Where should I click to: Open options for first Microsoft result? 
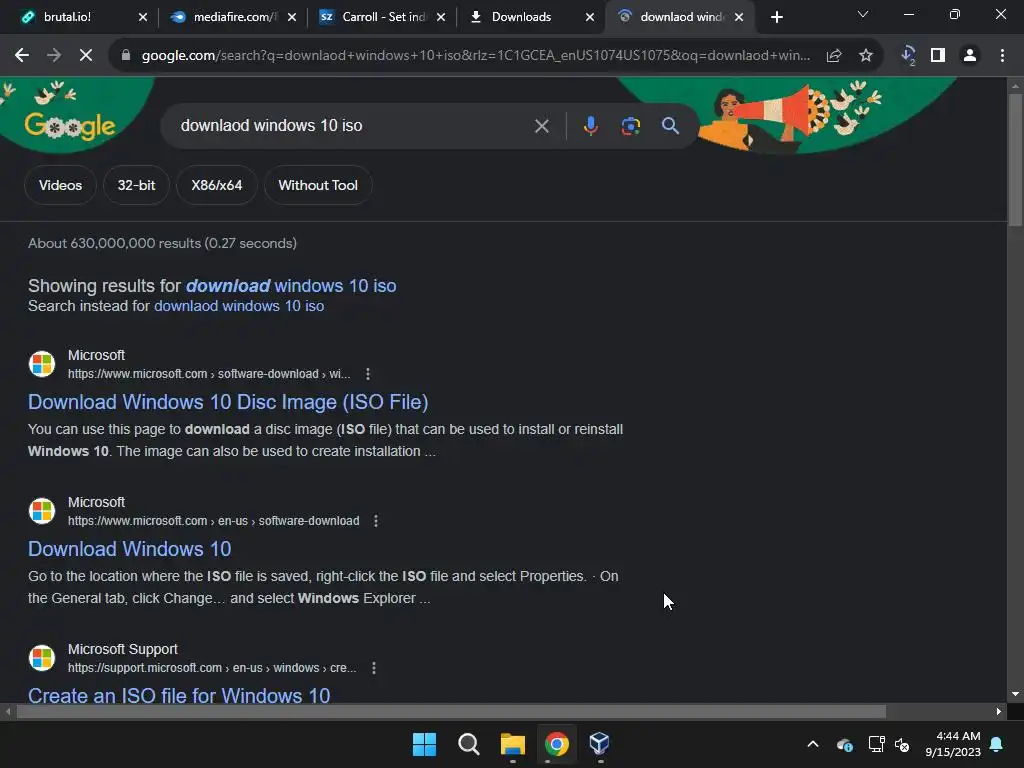pyautogui.click(x=368, y=374)
